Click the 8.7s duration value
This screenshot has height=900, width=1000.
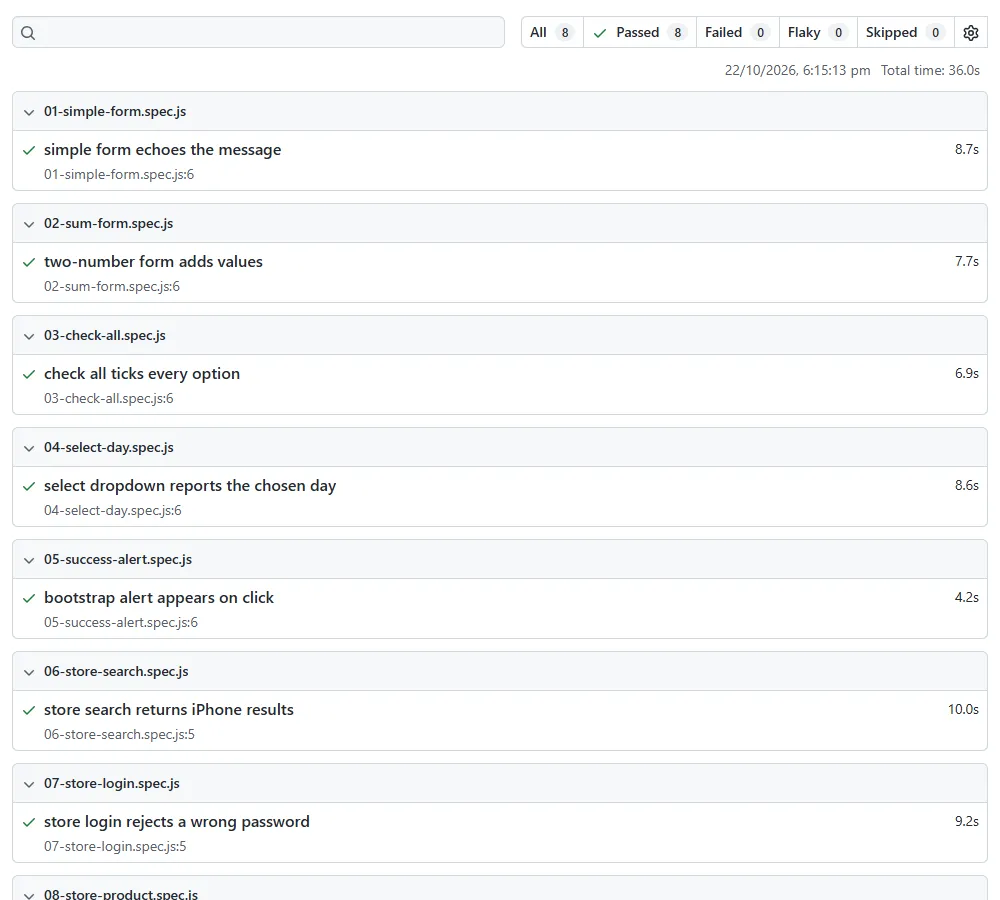point(966,149)
